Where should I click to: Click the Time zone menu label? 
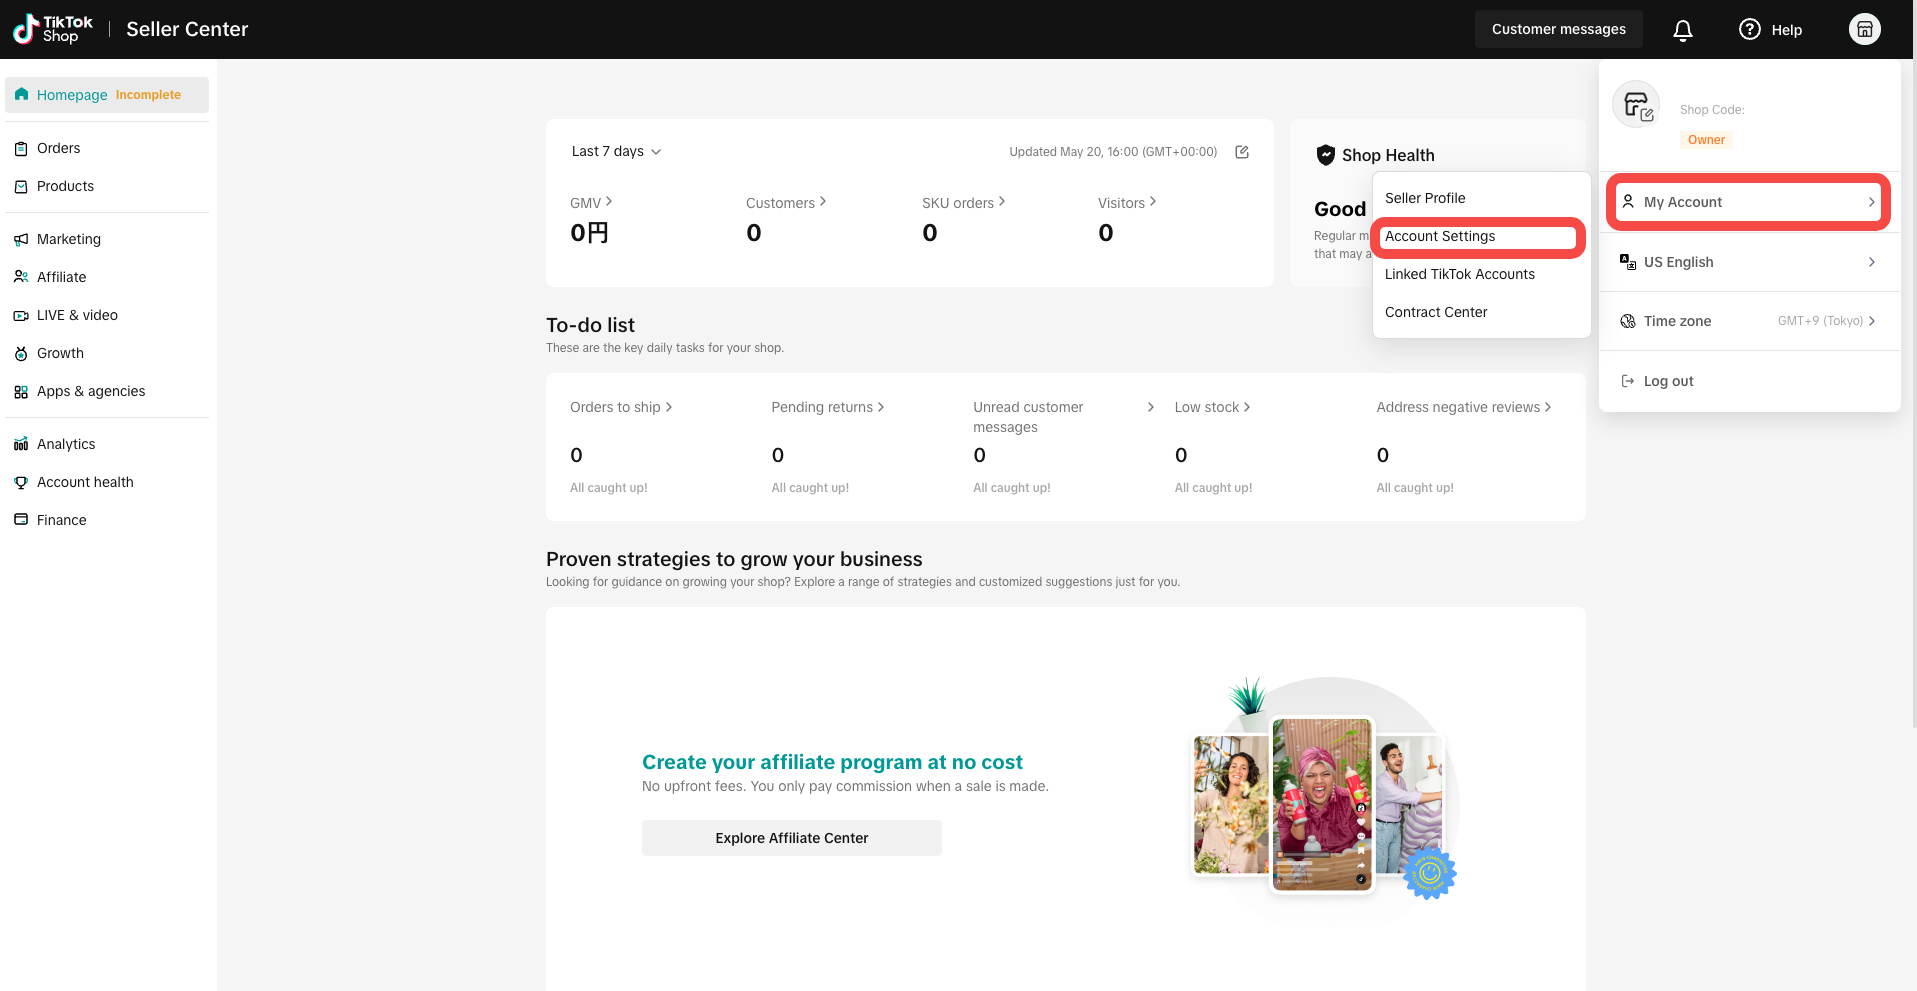tap(1677, 321)
